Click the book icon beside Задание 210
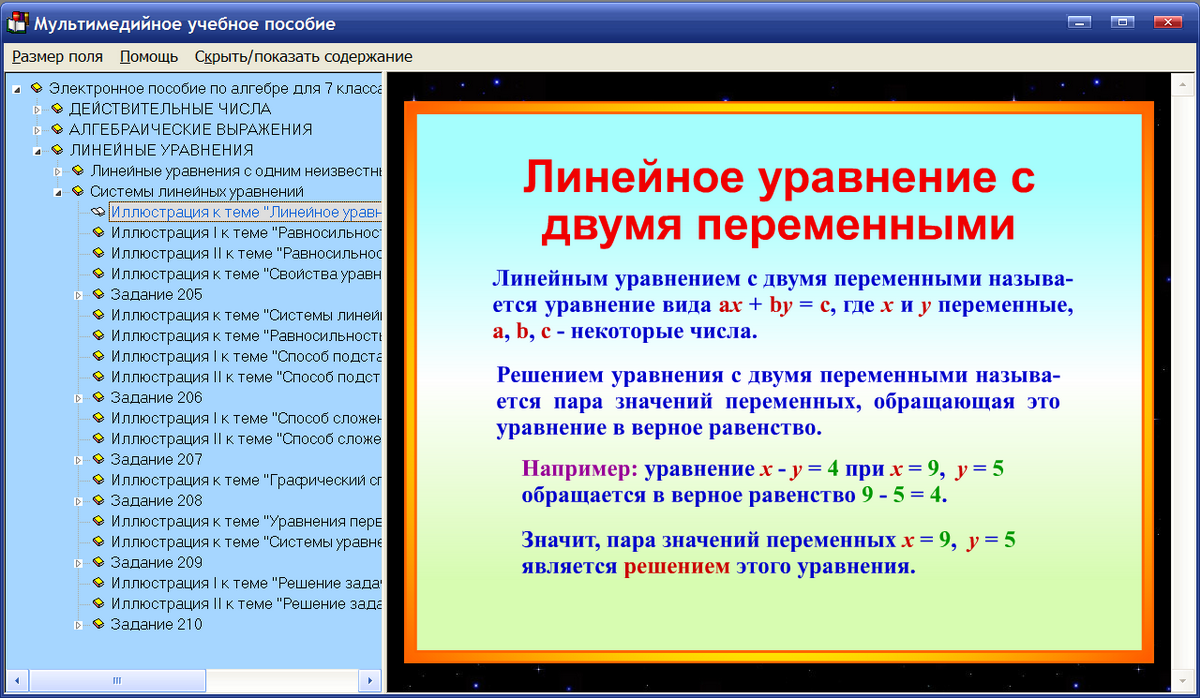Screen dimensions: 1200x698 100,624
